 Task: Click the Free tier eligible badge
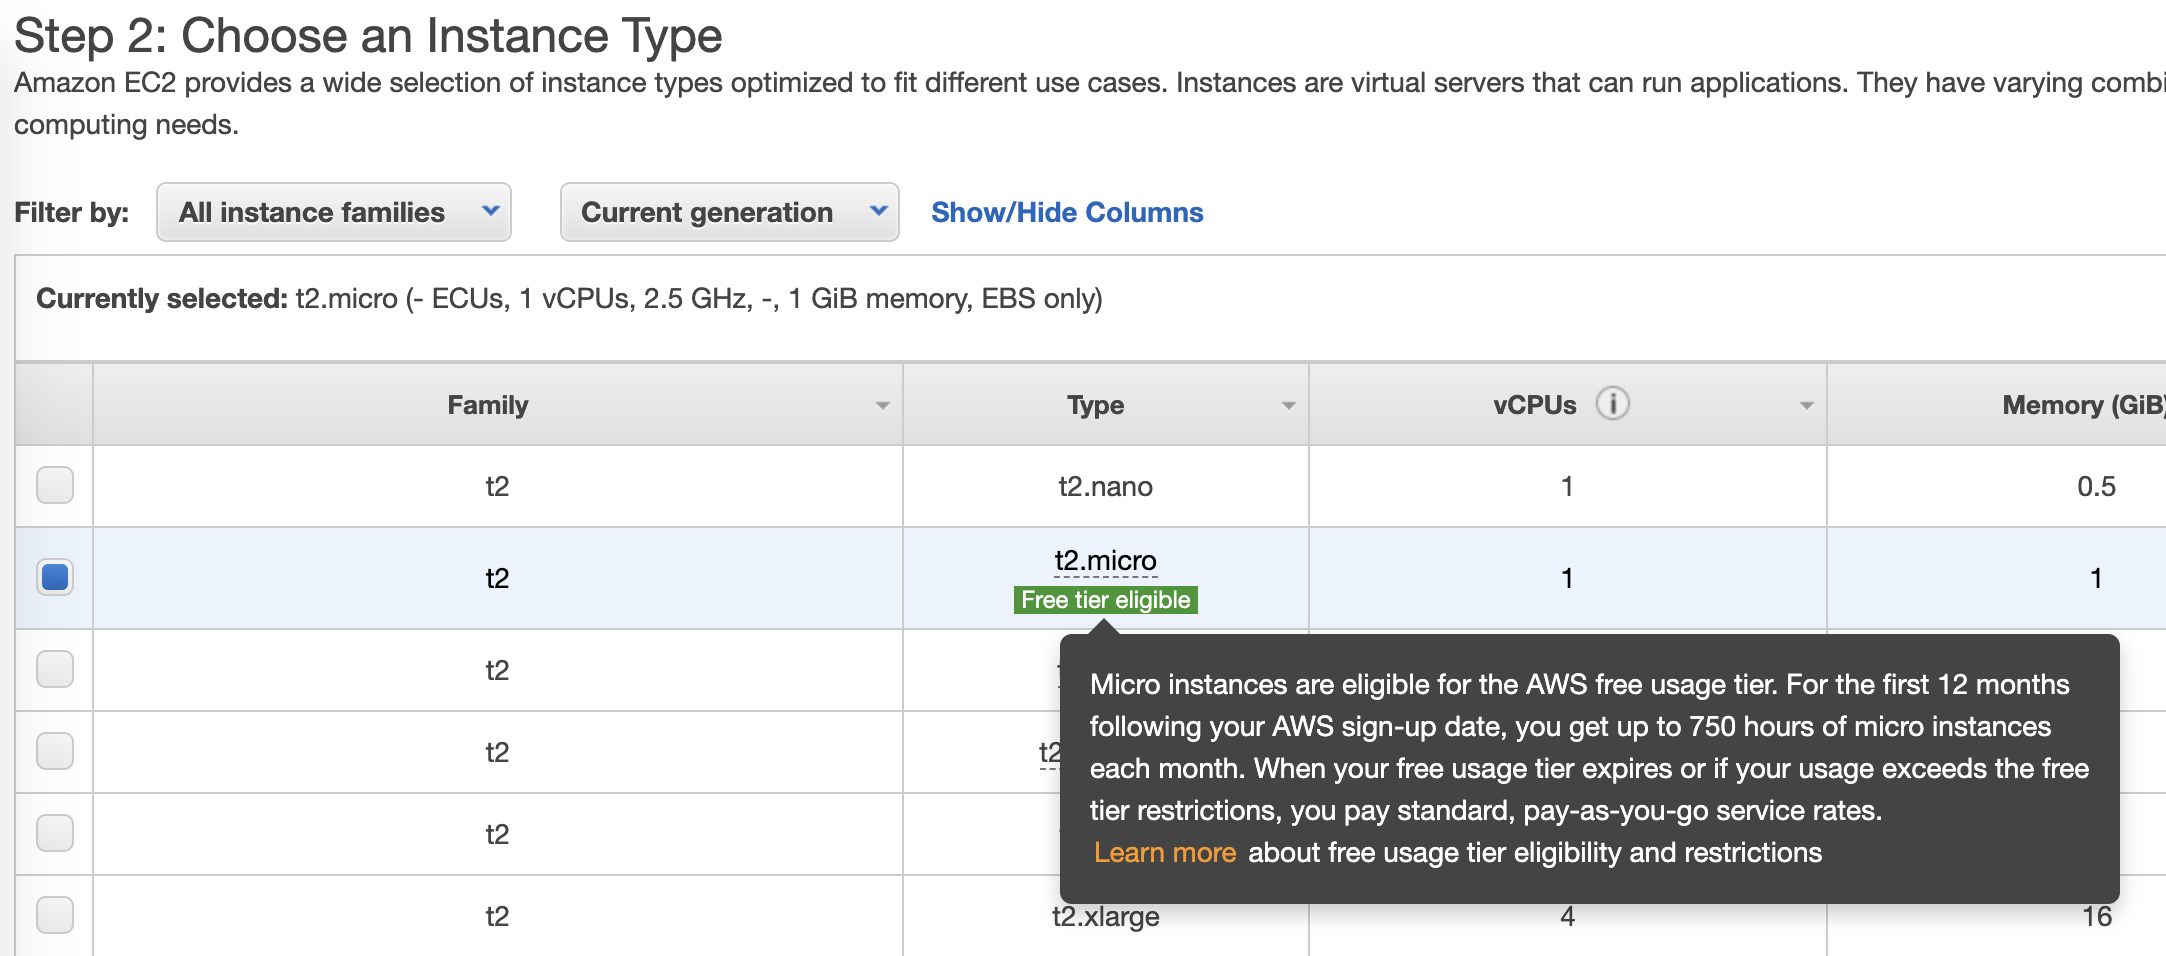tap(1105, 600)
